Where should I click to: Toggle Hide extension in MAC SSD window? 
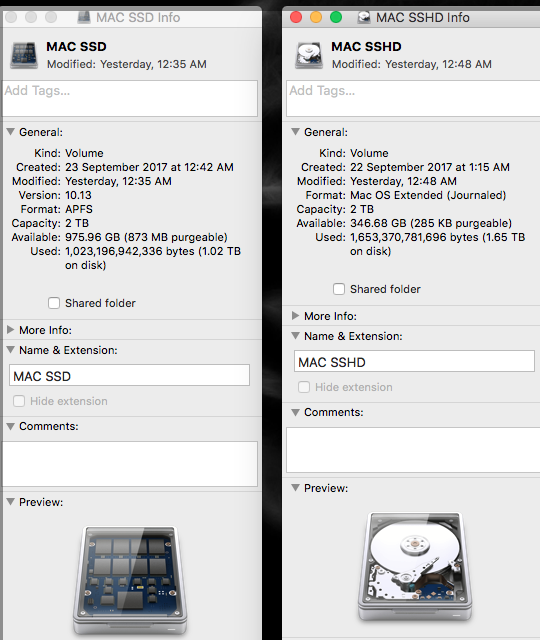pyautogui.click(x=19, y=401)
